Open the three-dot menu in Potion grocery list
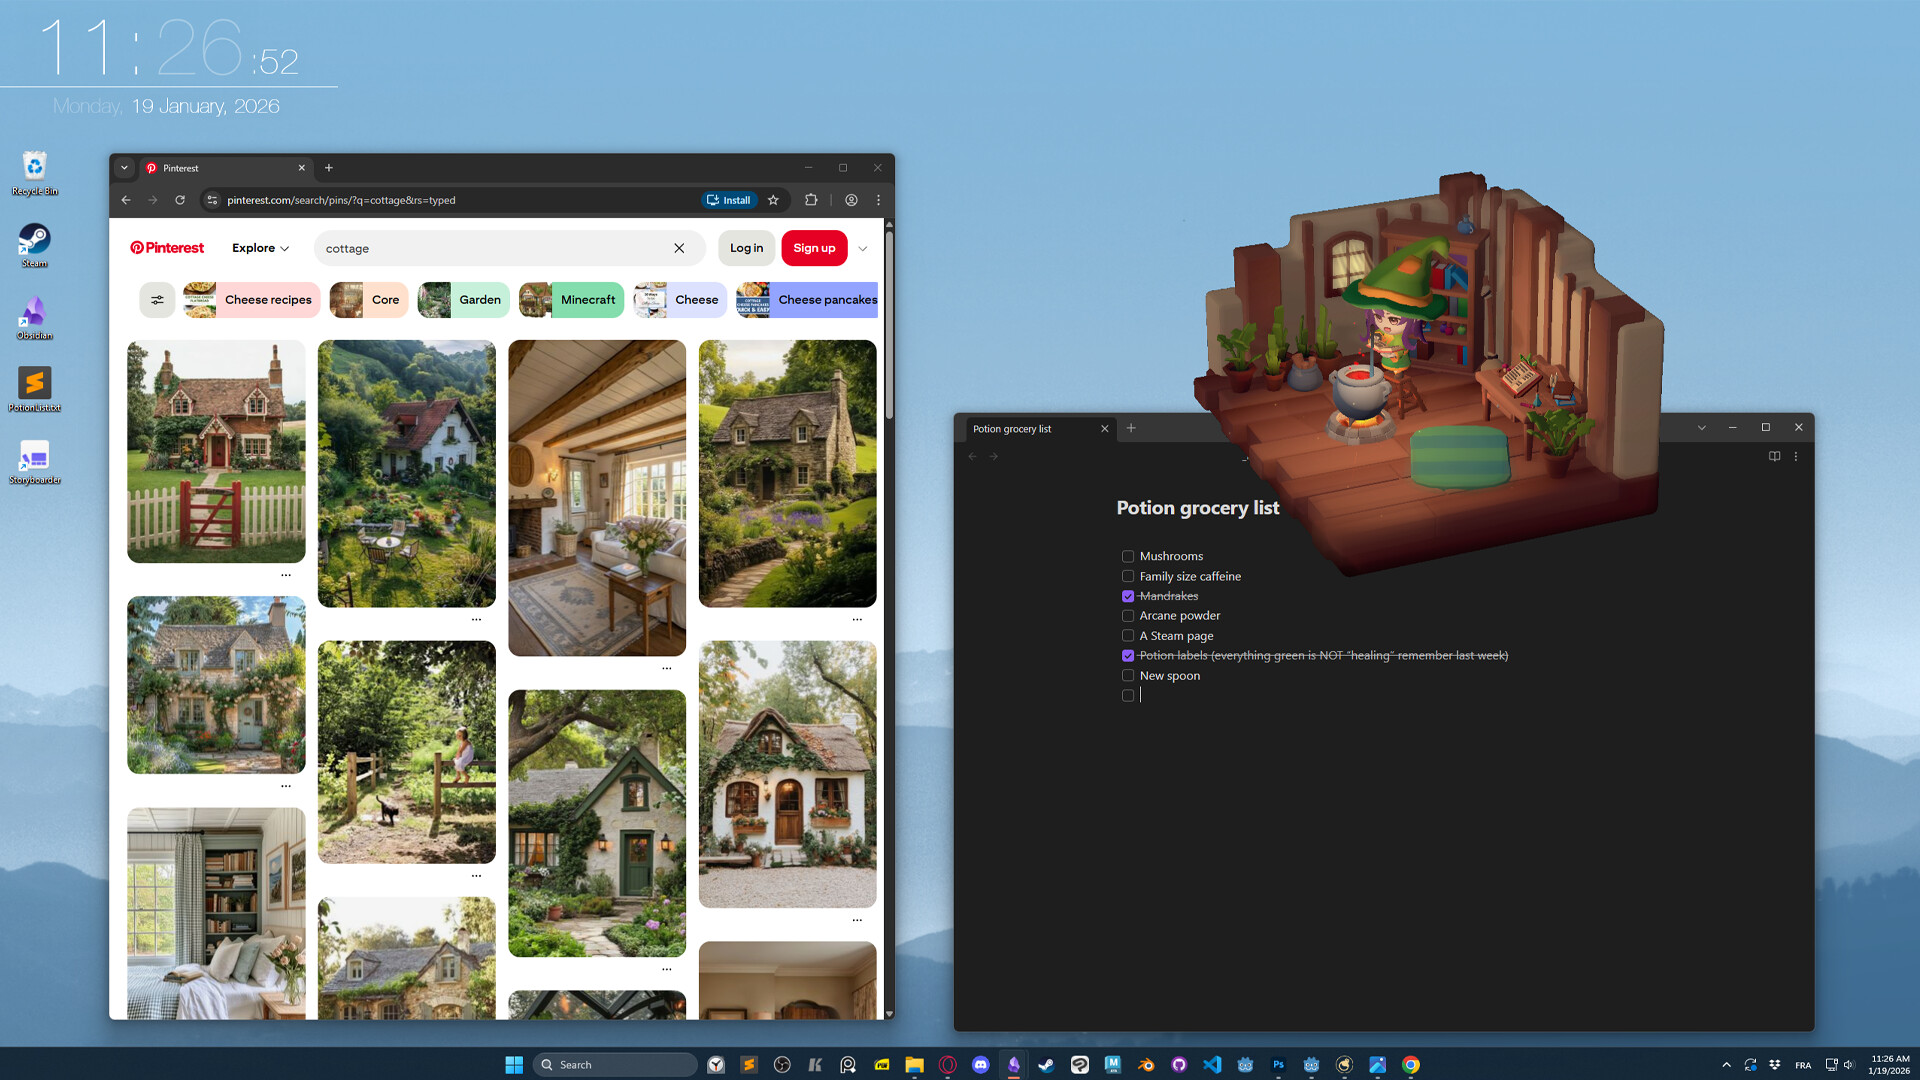This screenshot has width=1920, height=1080. click(x=1797, y=456)
